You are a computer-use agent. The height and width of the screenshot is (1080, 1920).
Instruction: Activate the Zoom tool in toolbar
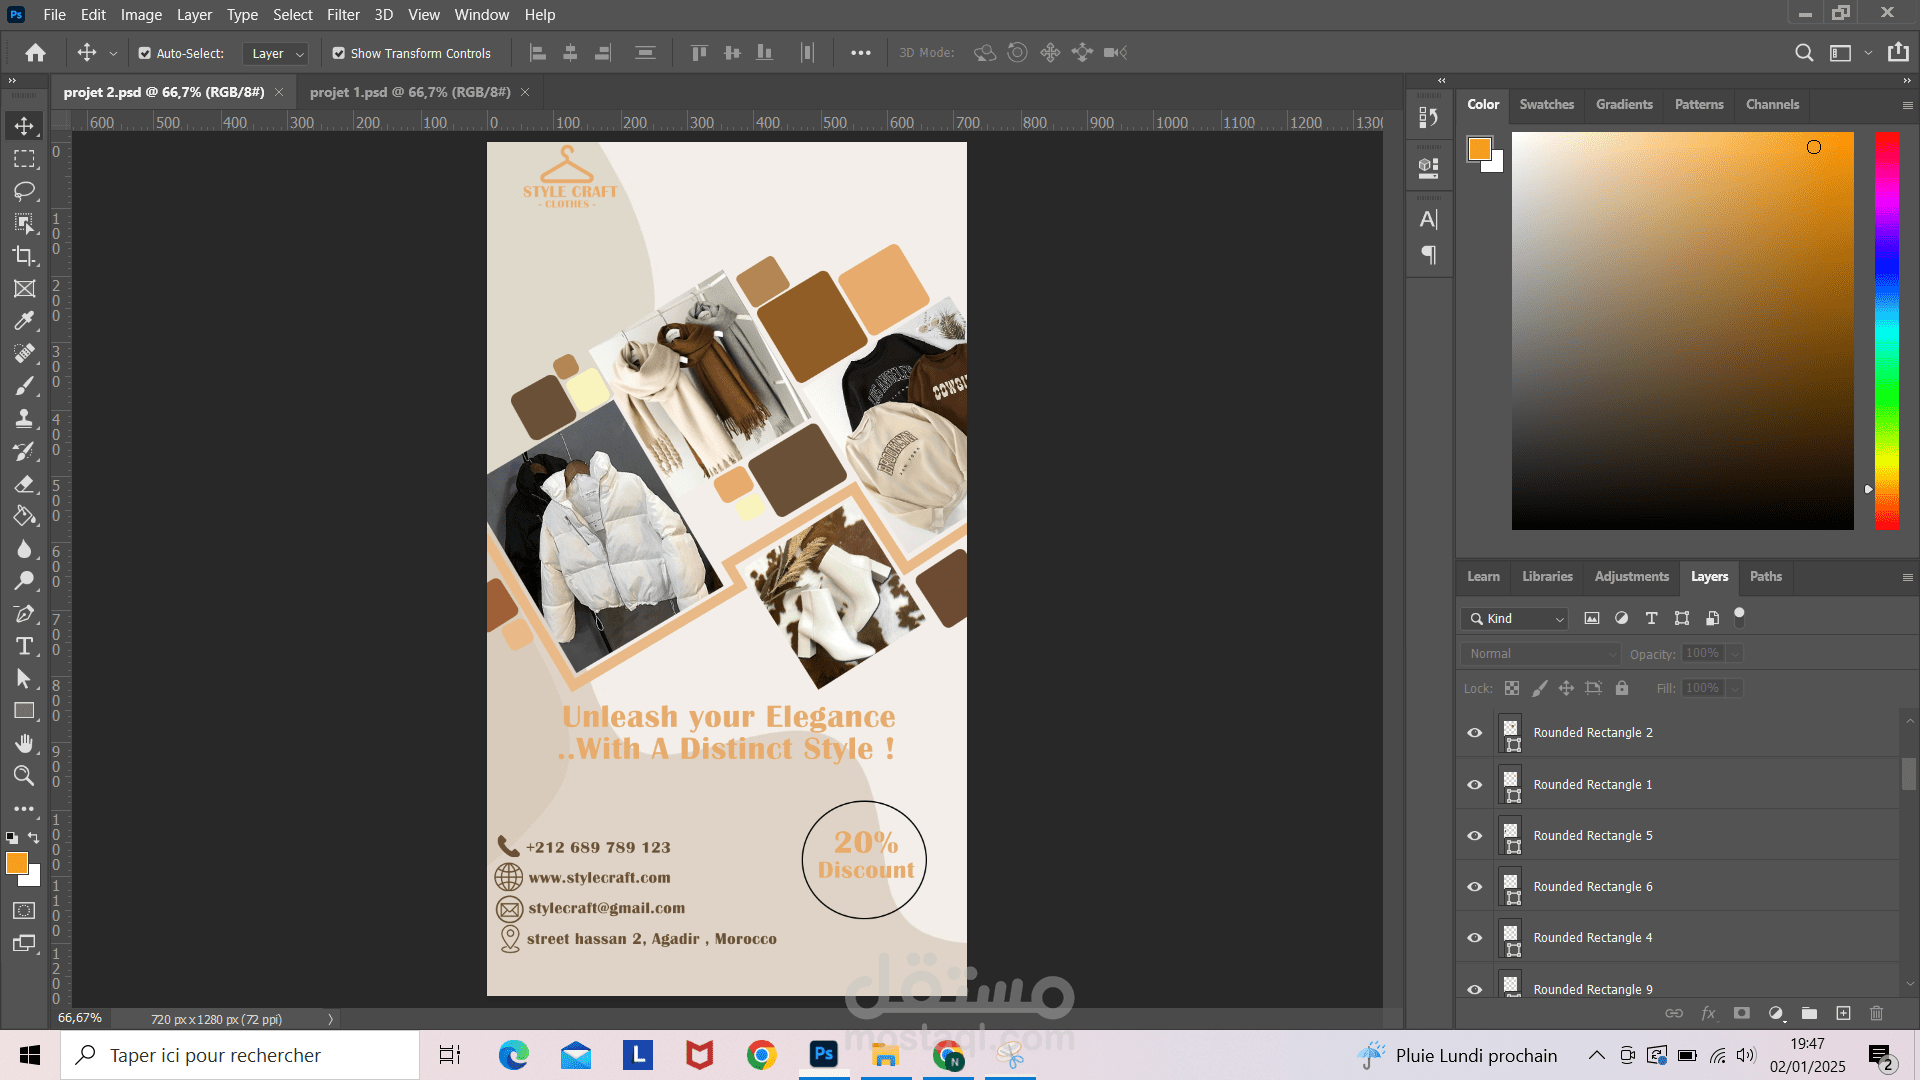(24, 776)
